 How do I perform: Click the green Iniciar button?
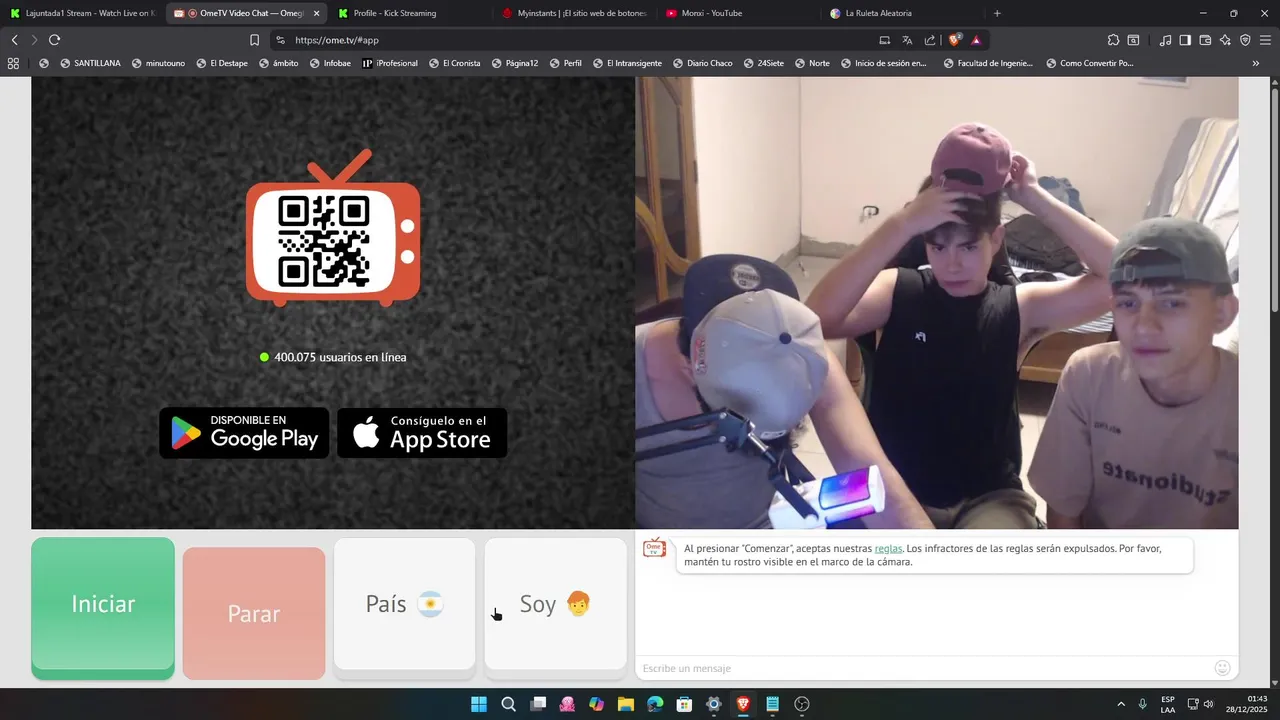coord(103,608)
